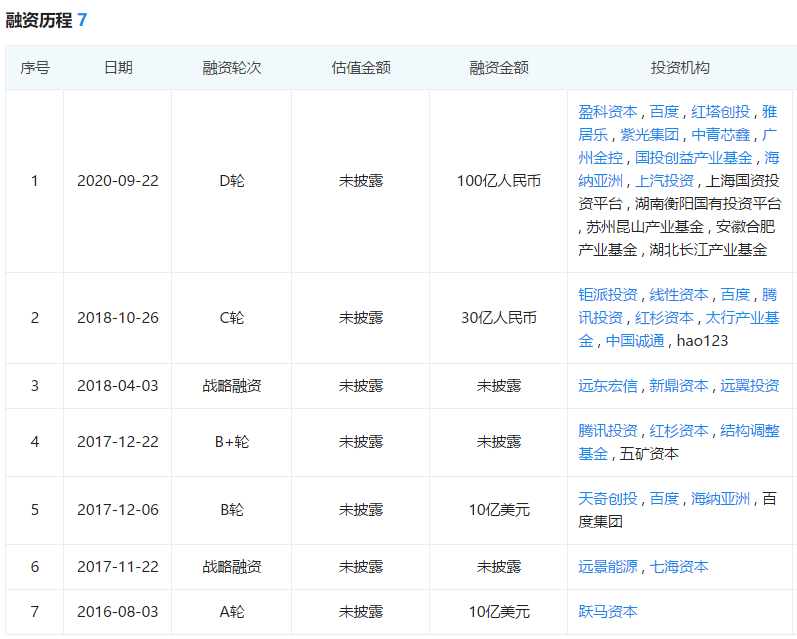797x639 pixels.
Task: Click the 天奇创投 investor link
Action: [x=607, y=499]
